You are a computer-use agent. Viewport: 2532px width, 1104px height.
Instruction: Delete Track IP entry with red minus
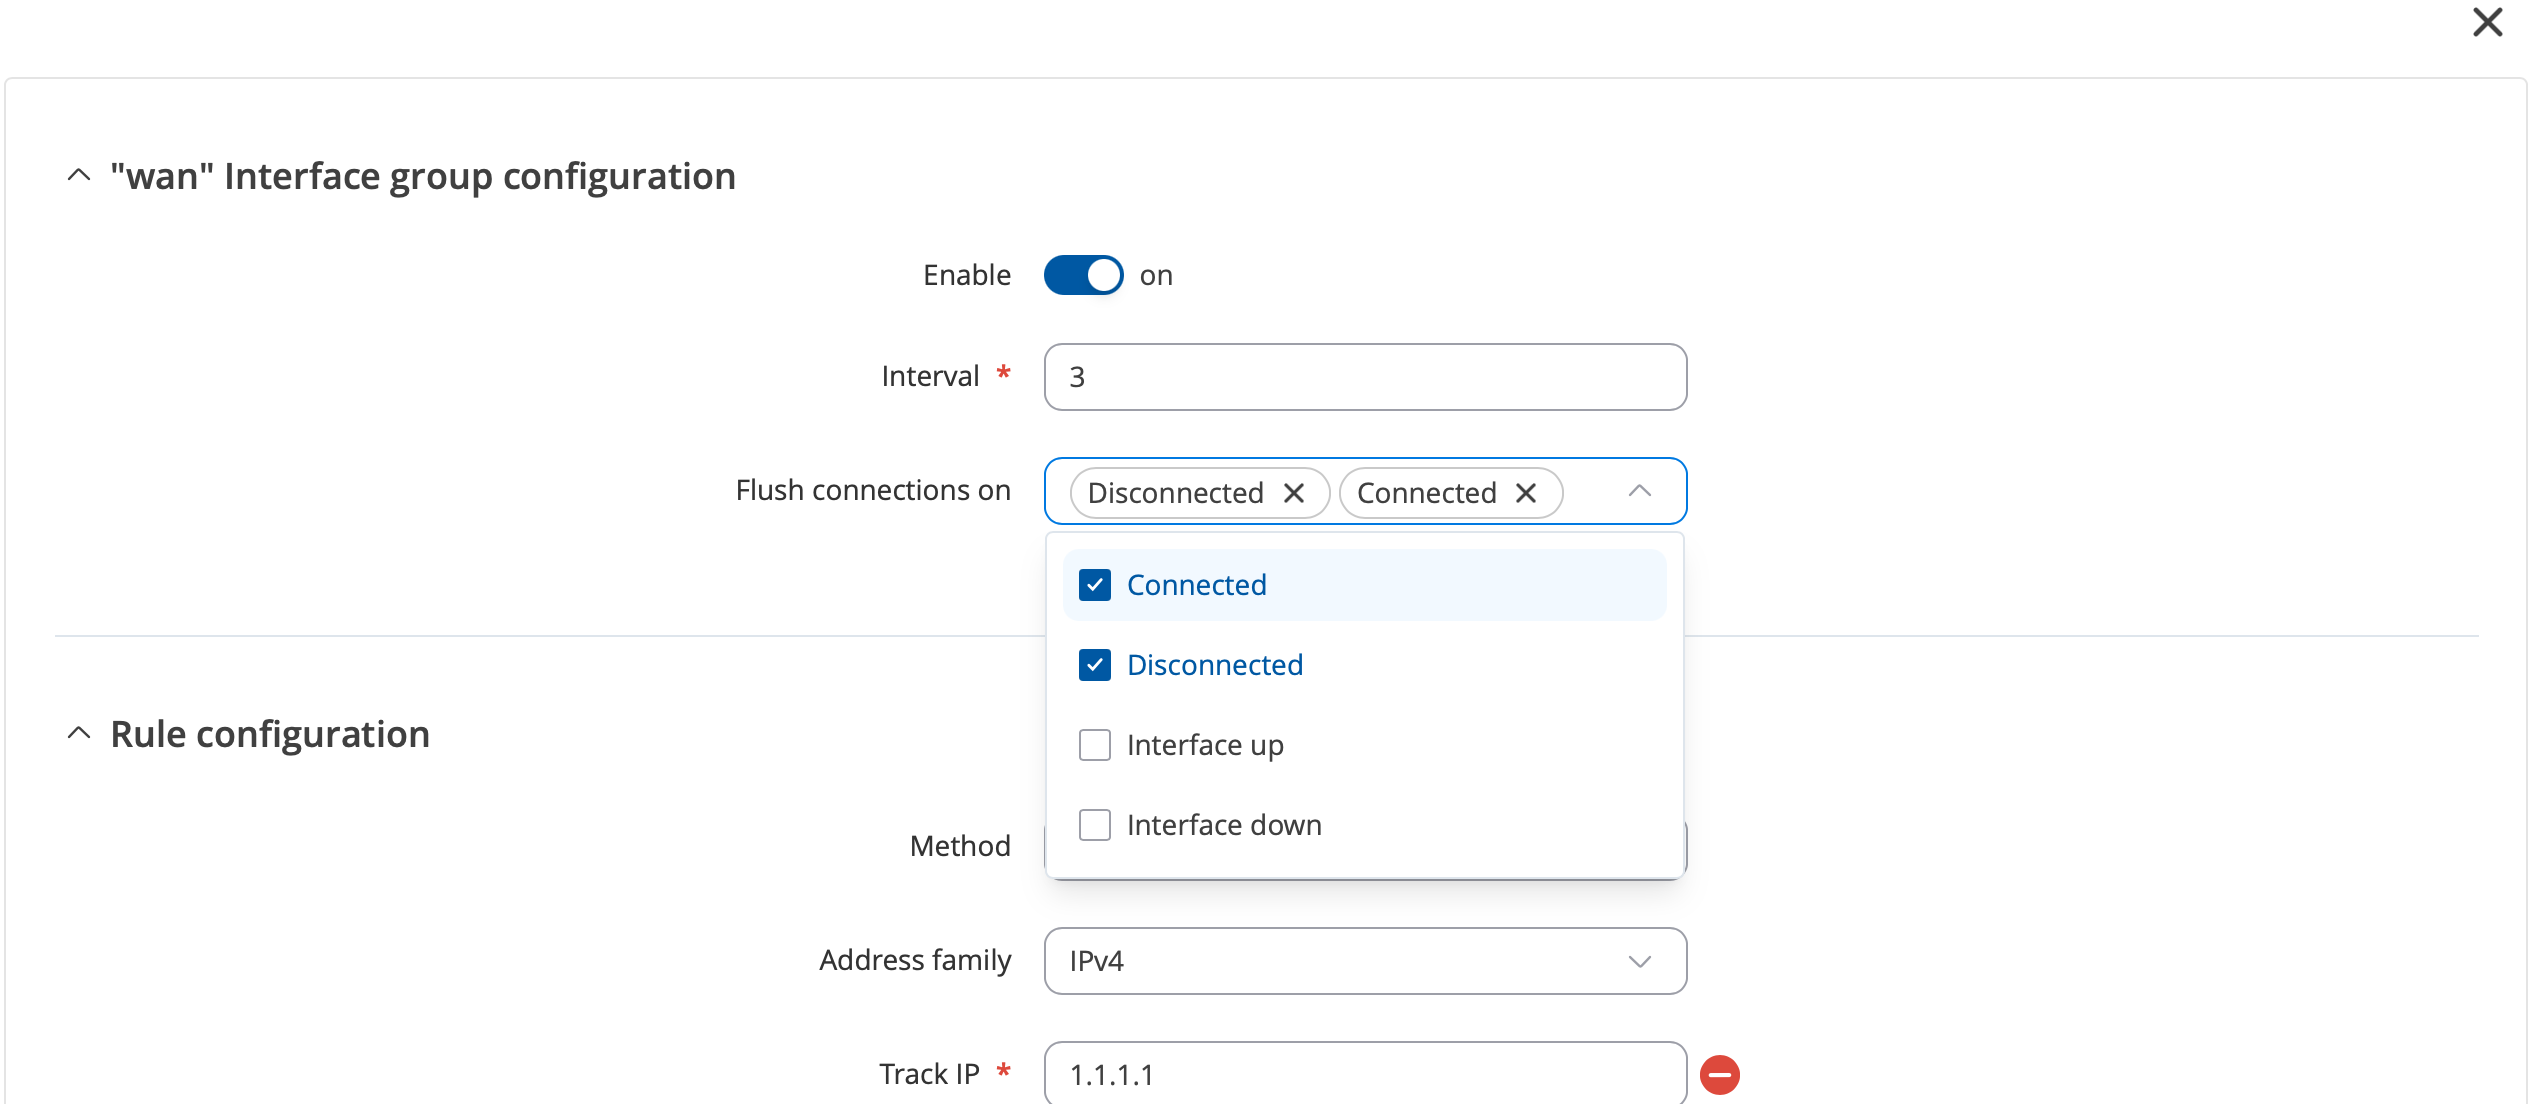point(1720,1075)
